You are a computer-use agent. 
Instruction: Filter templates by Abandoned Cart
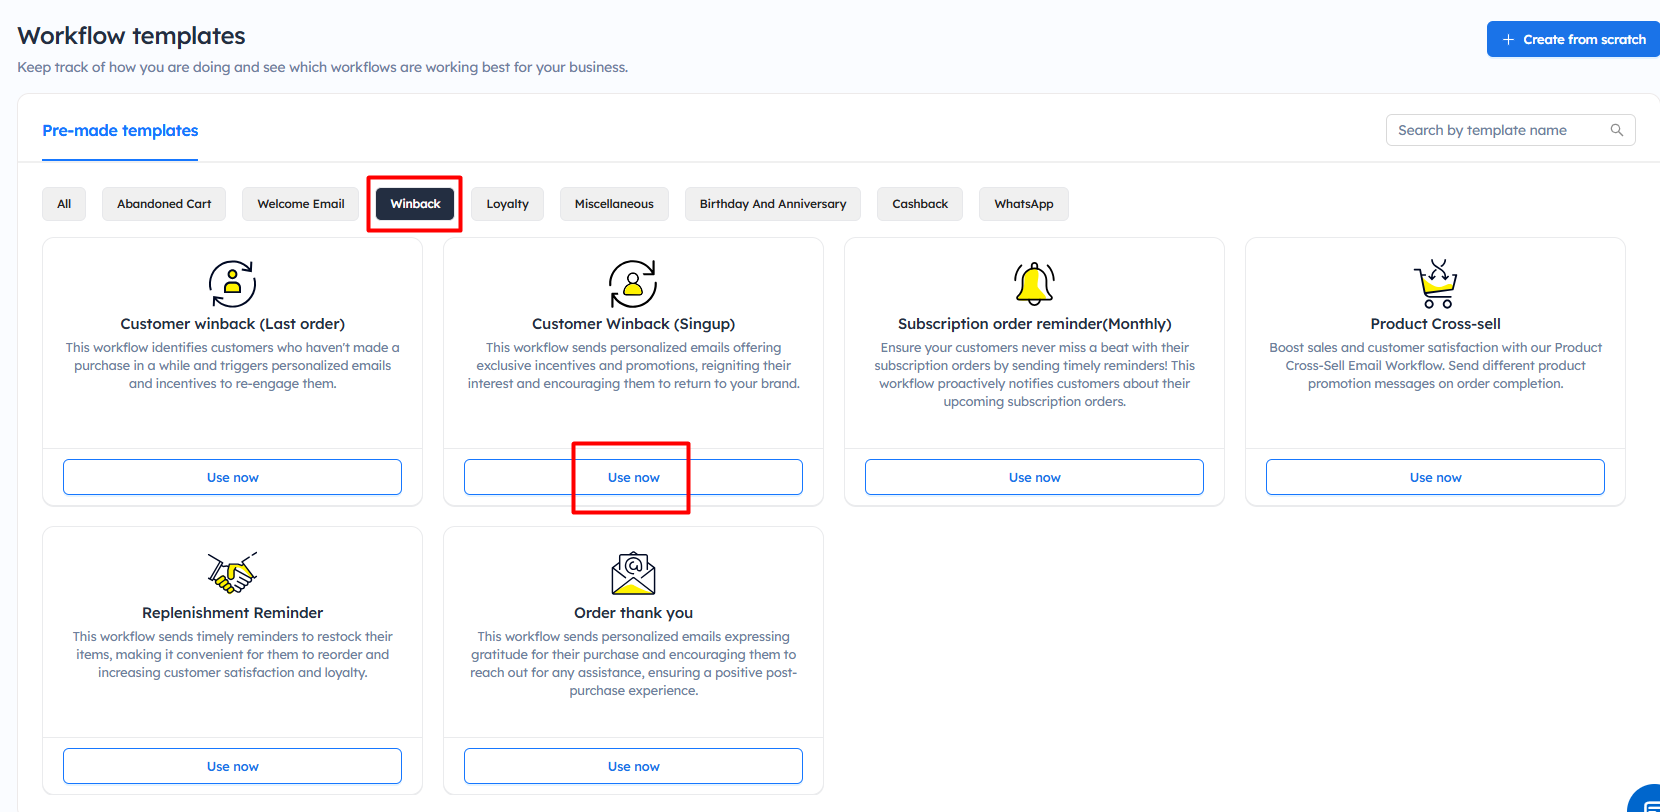coord(164,204)
